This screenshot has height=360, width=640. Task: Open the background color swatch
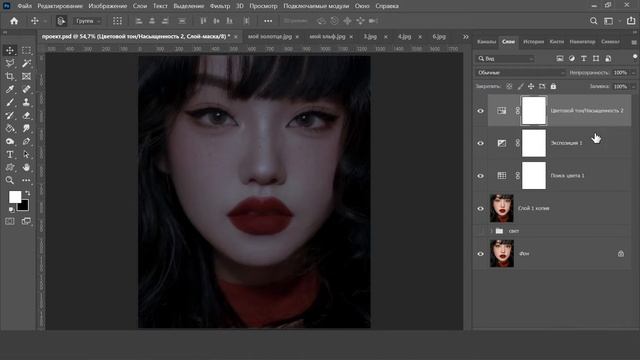pos(24,206)
